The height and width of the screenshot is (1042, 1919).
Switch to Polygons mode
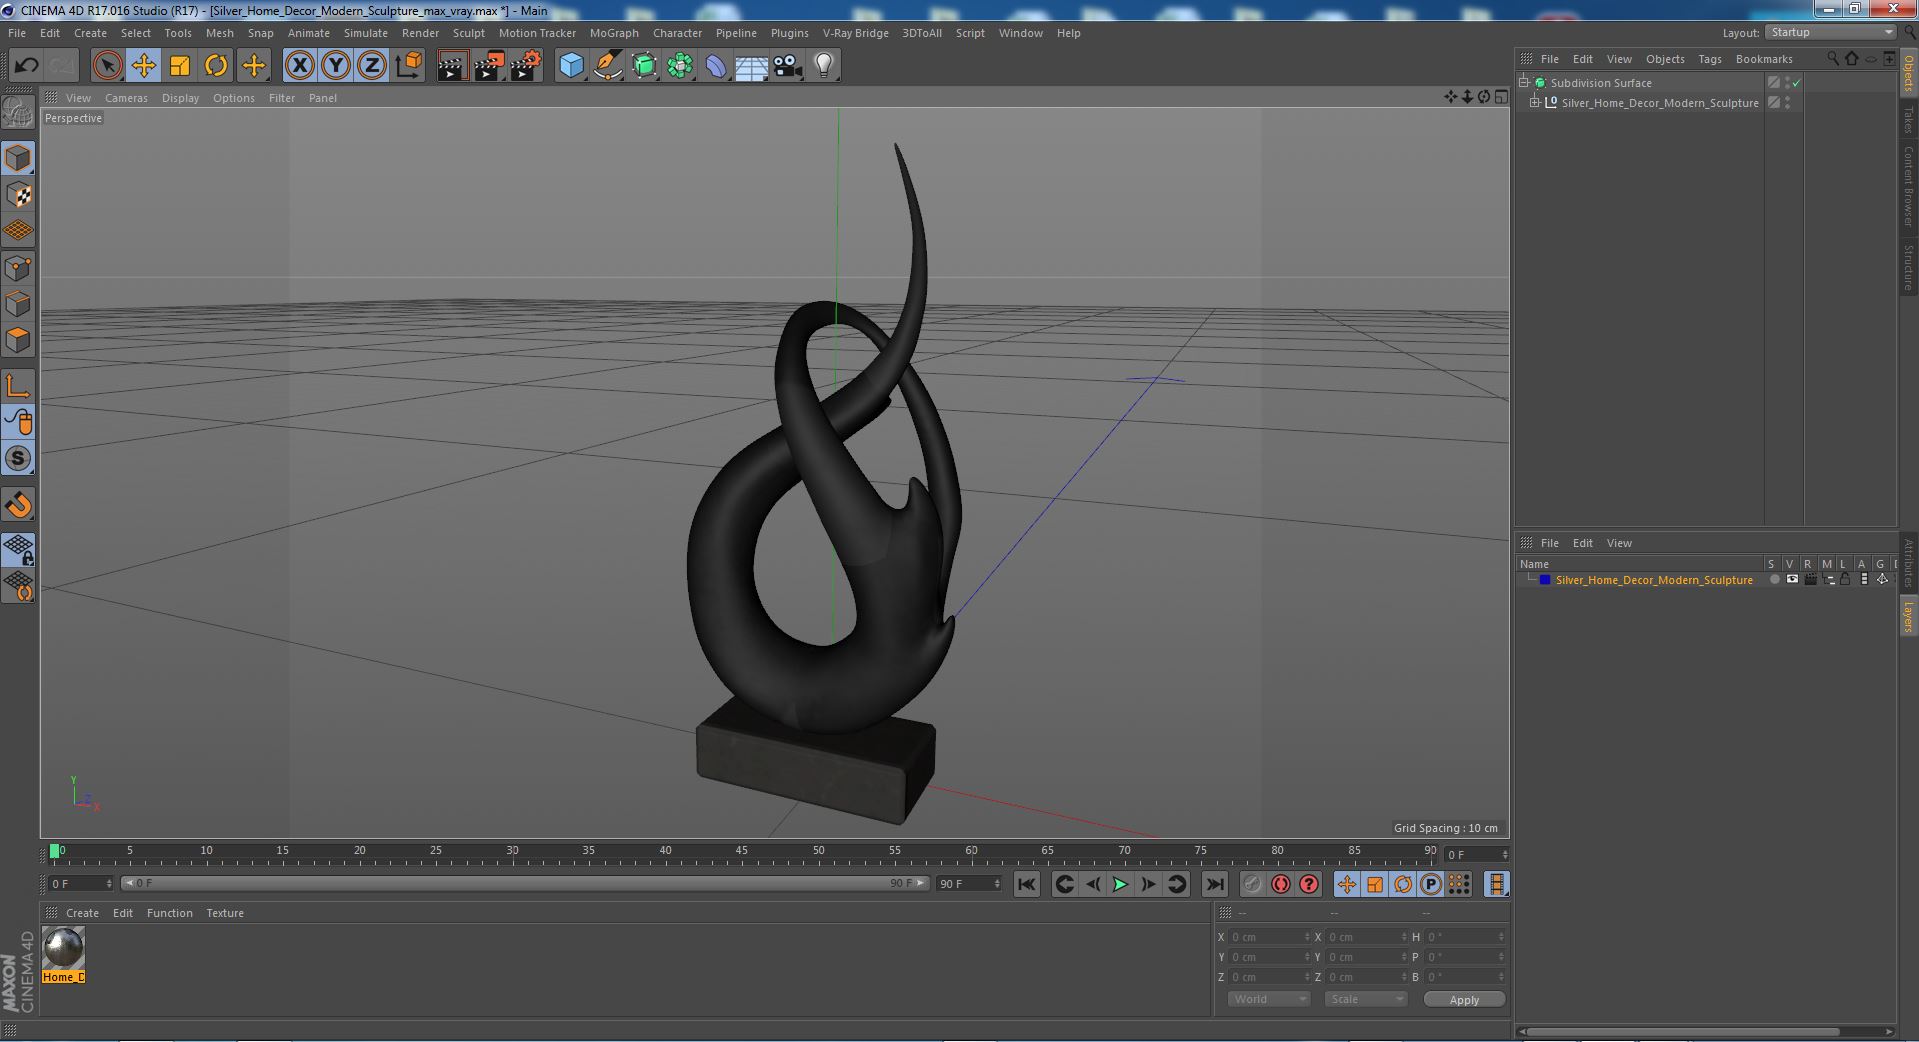pyautogui.click(x=18, y=340)
